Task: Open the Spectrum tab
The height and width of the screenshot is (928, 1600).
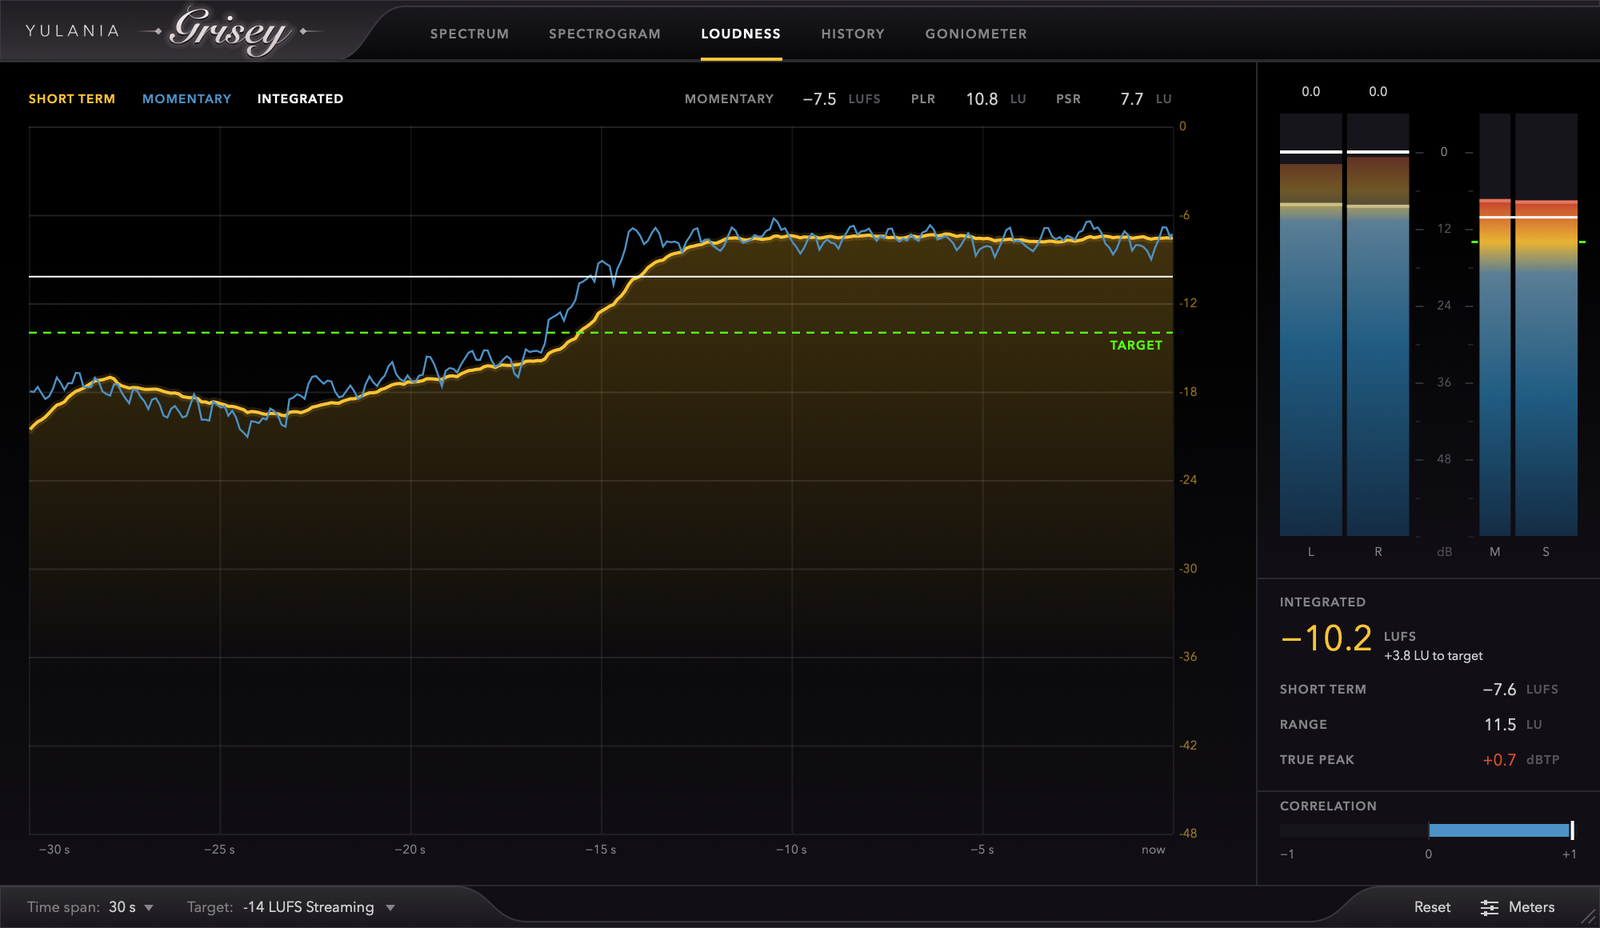Action: click(x=469, y=34)
